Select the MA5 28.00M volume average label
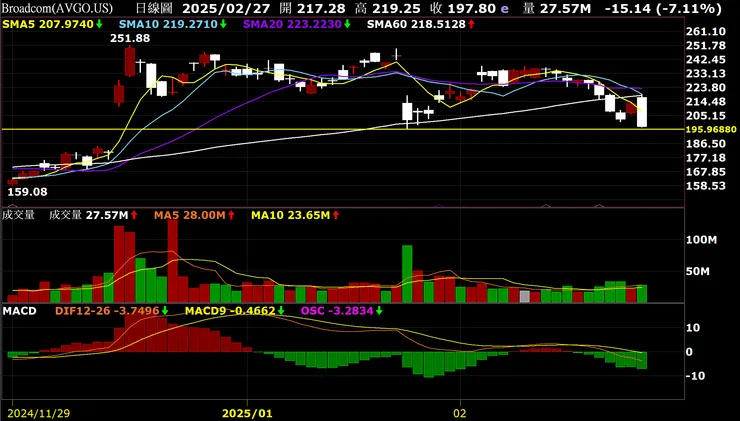The image size is (740, 421). click(x=190, y=215)
